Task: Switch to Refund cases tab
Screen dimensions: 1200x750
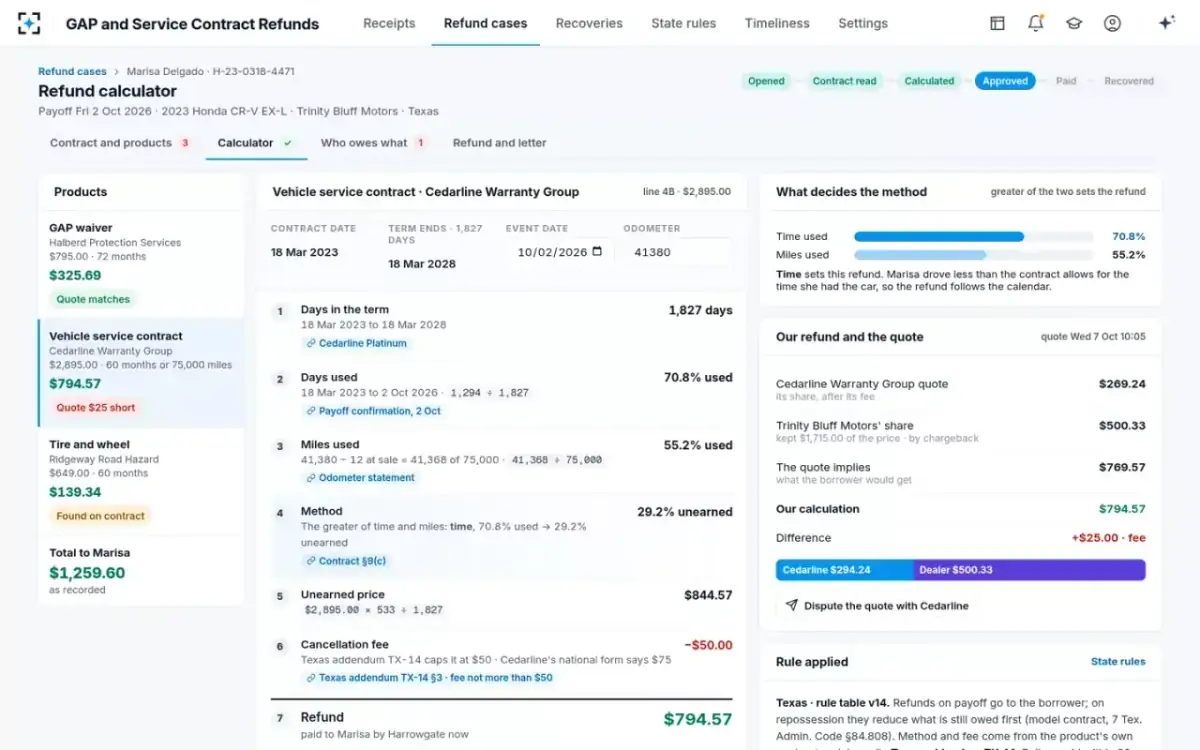Action: (485, 23)
